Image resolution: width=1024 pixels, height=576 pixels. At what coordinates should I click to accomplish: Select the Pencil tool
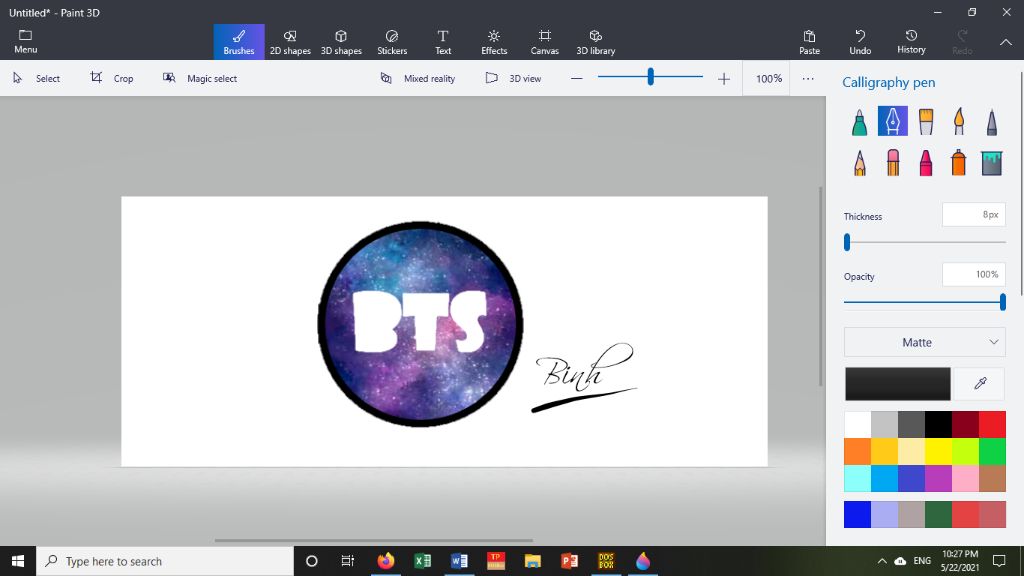point(859,163)
